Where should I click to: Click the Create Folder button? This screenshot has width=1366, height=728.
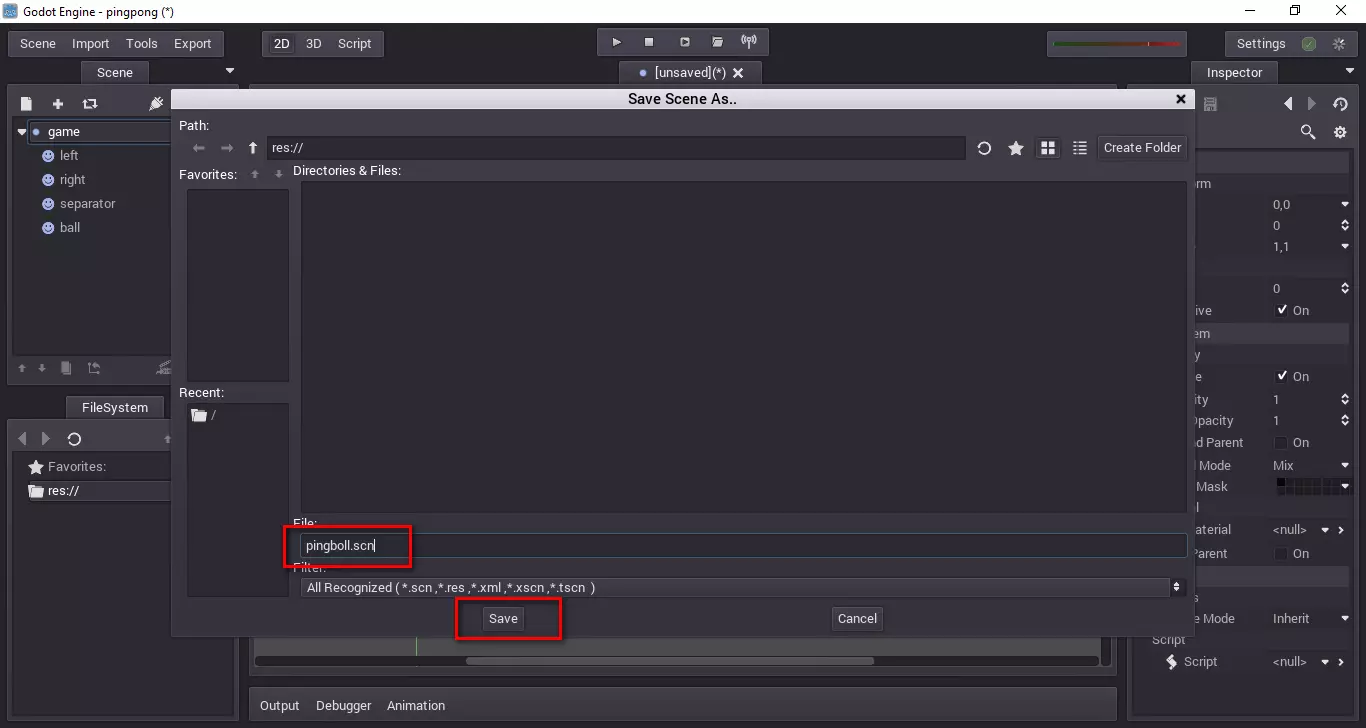tap(1142, 148)
